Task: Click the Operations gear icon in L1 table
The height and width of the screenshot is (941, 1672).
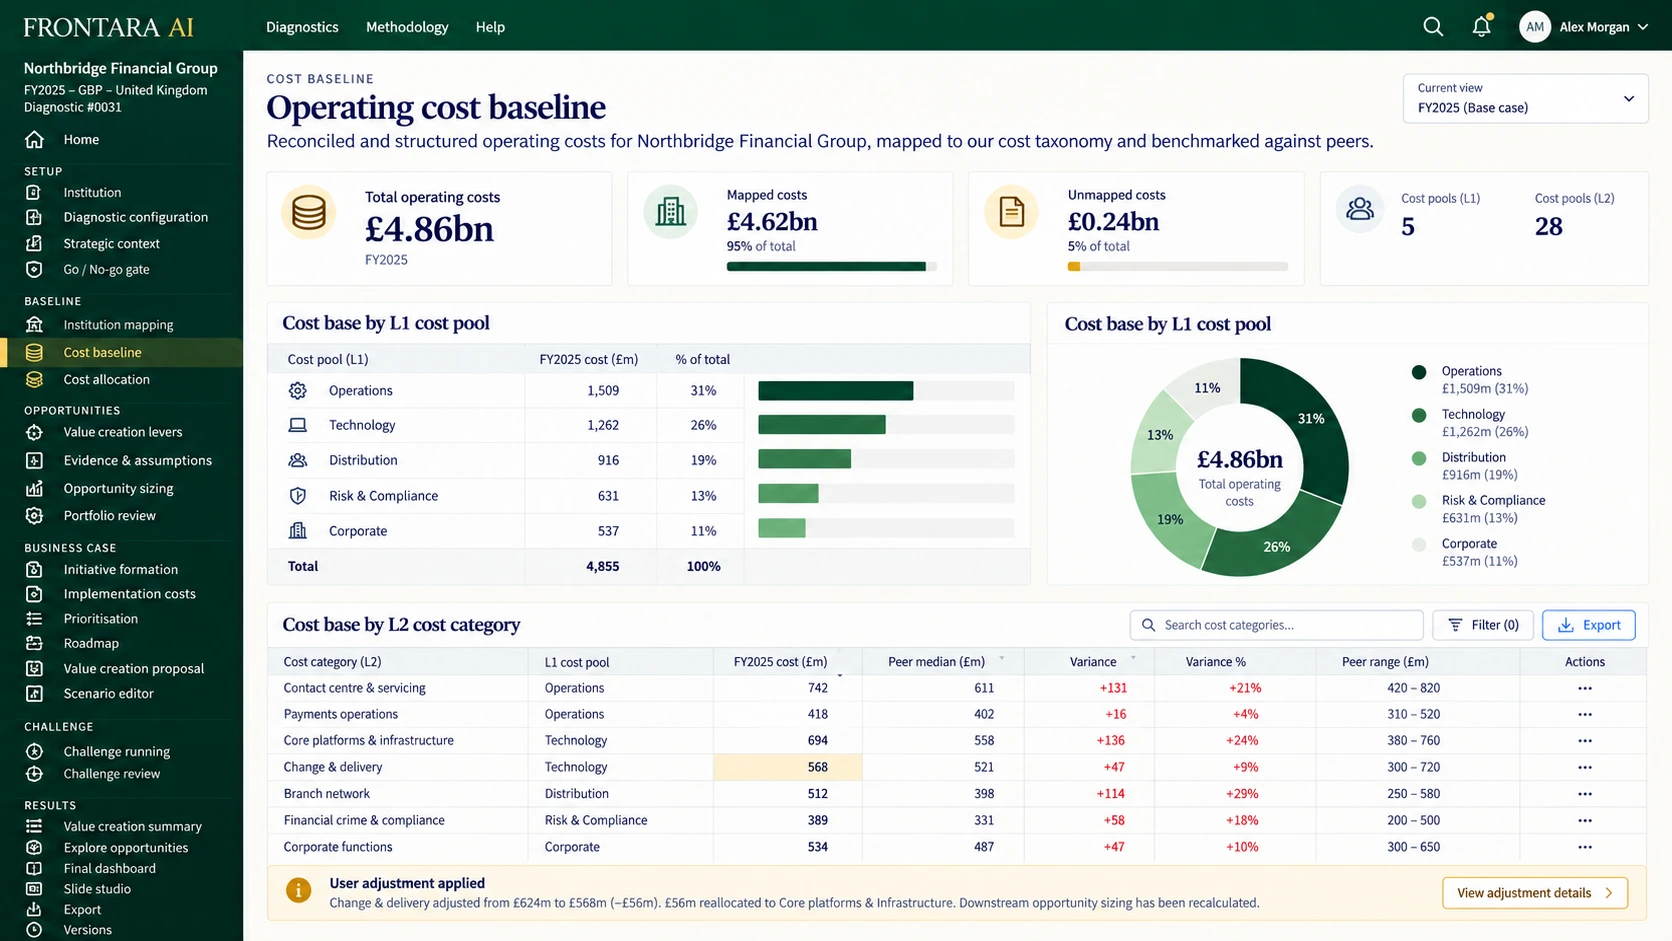Action: click(298, 390)
